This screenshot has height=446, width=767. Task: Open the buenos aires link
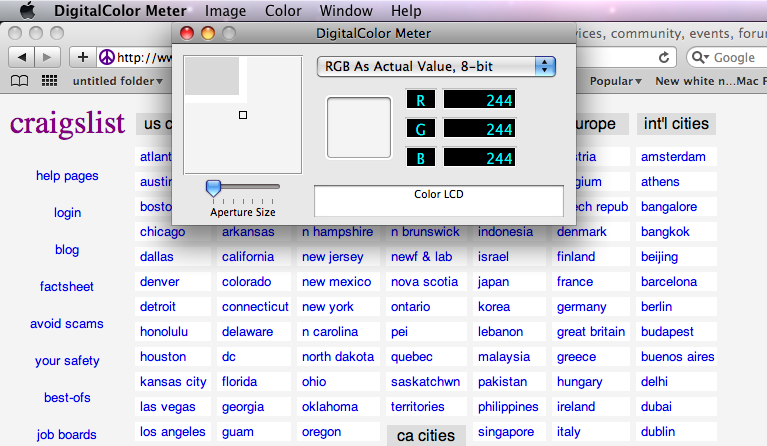click(x=677, y=357)
